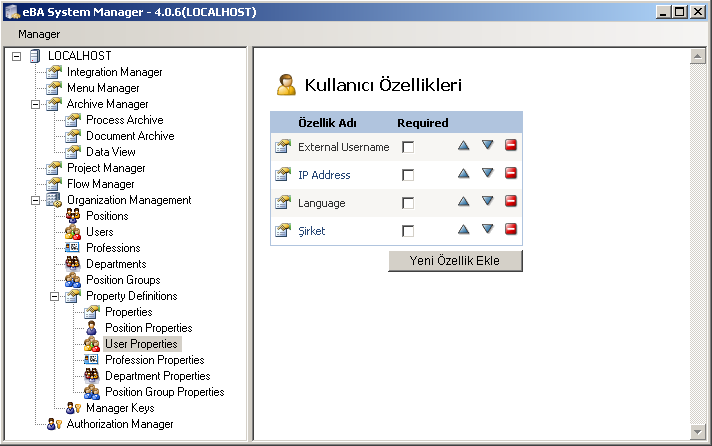Click the LOCALHOST server icon

35,56
